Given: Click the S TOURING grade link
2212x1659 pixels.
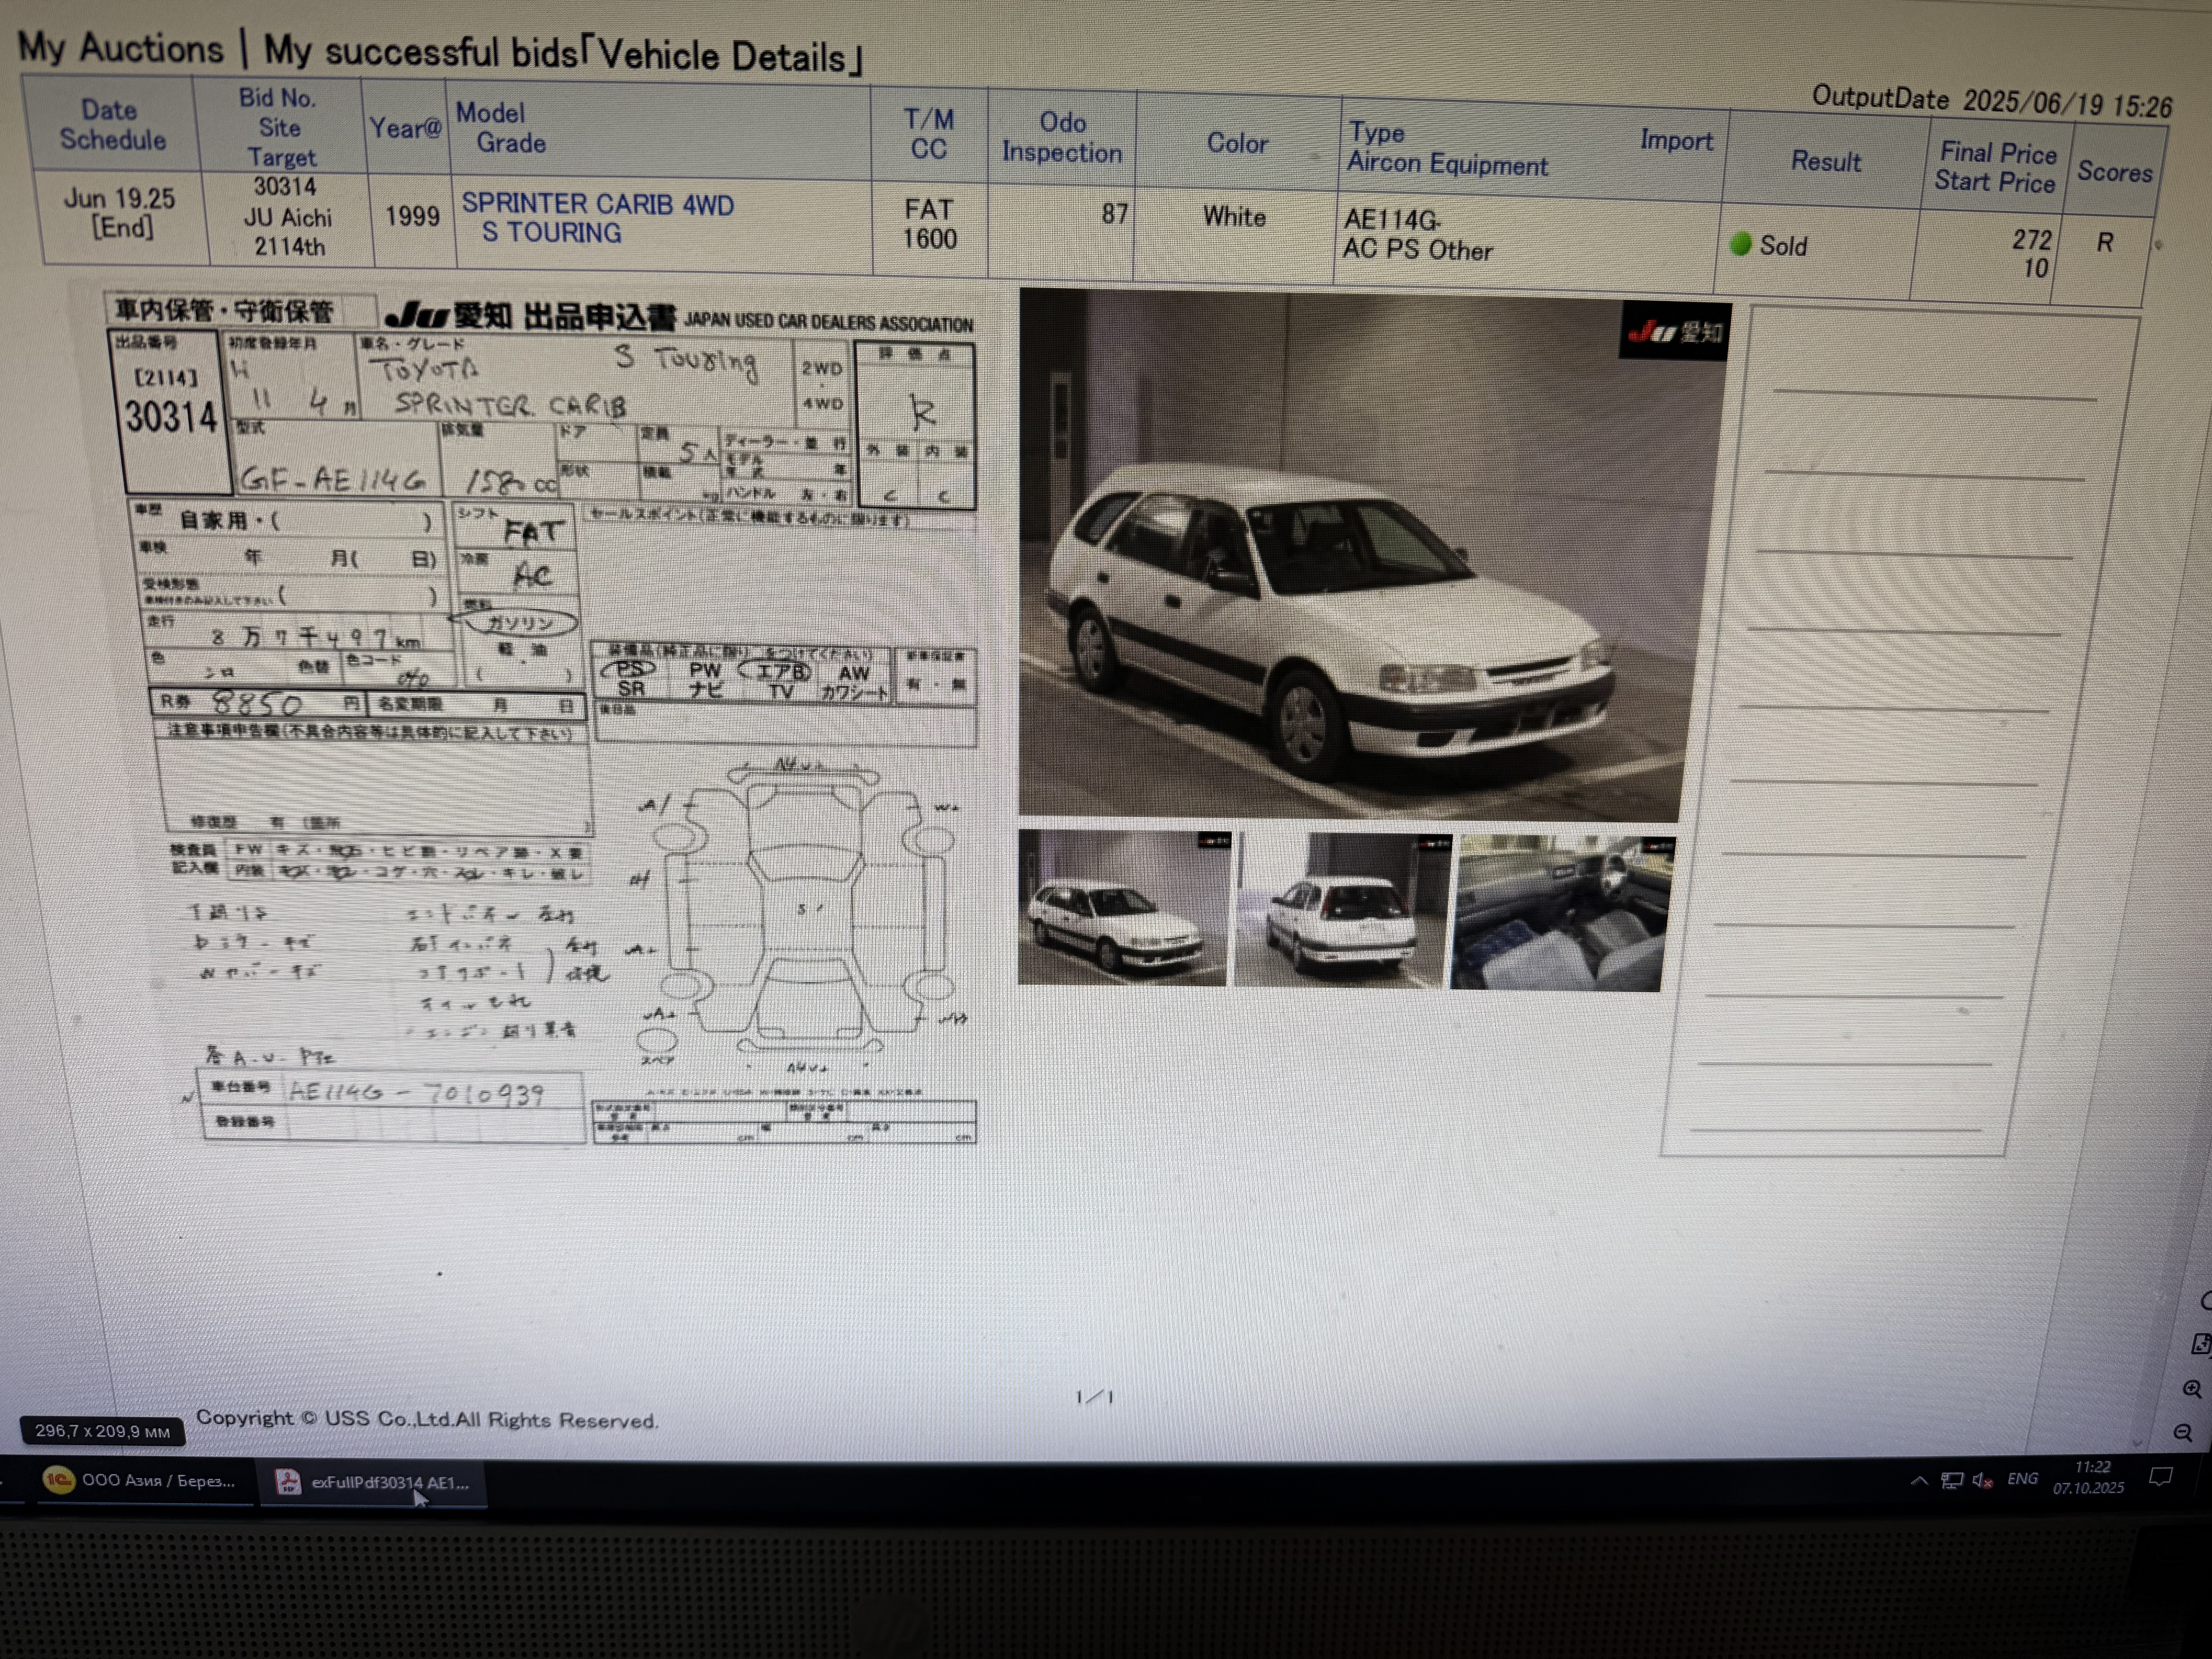Looking at the screenshot, I should point(551,233).
